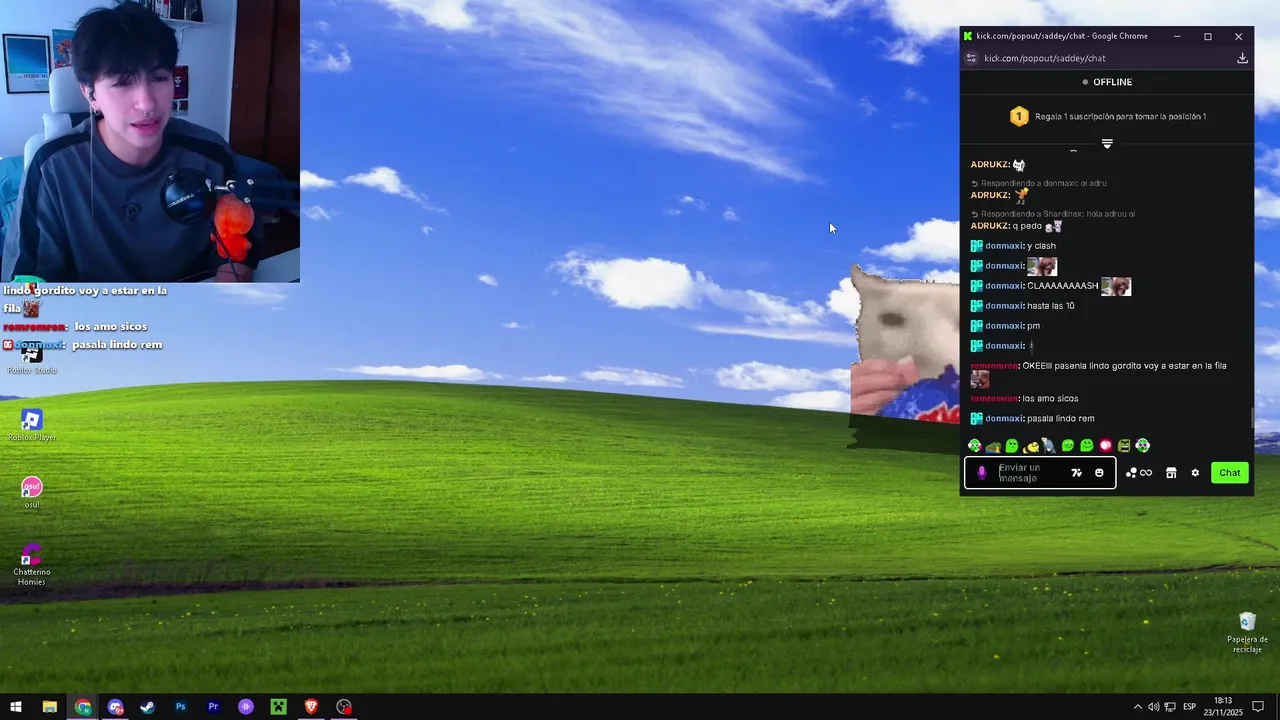Open Steam from the taskbar
1280x720 pixels.
pyautogui.click(x=147, y=707)
